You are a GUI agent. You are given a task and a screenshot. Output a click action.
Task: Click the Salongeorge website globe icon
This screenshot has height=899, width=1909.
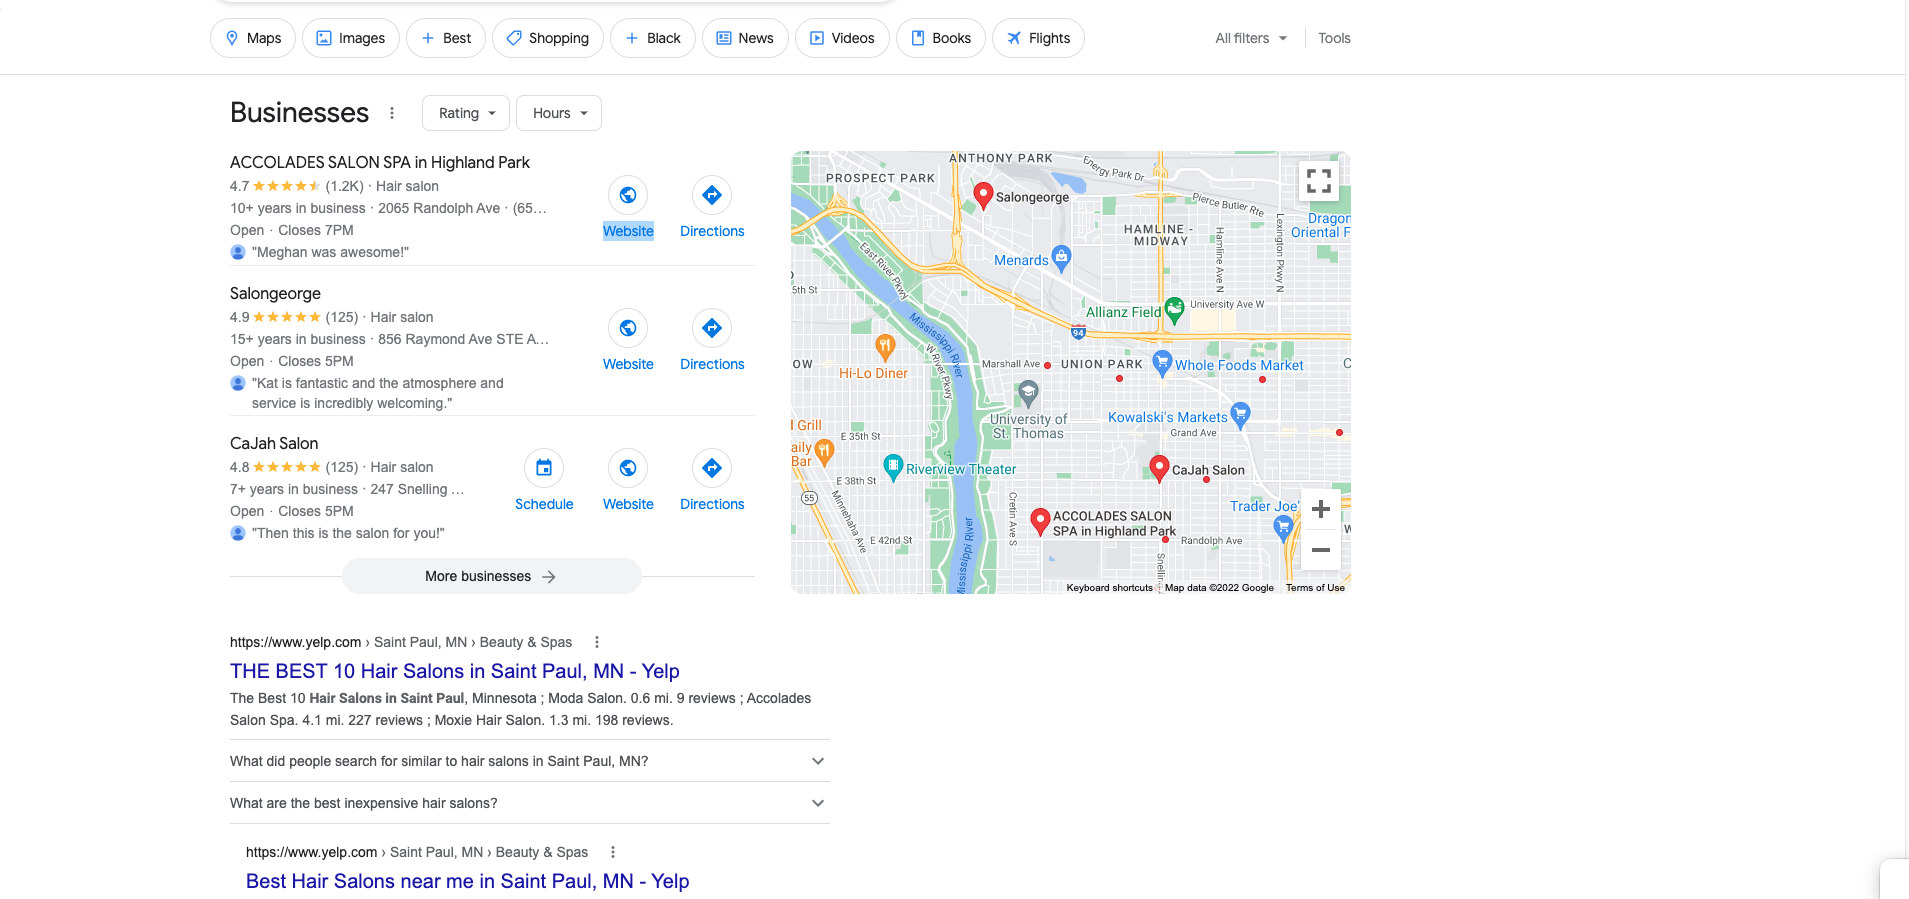pyautogui.click(x=628, y=328)
